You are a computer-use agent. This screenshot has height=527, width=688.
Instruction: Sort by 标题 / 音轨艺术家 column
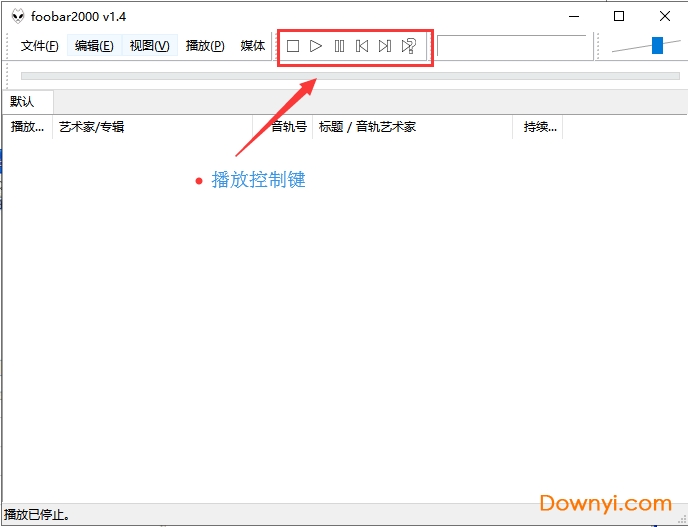click(412, 127)
